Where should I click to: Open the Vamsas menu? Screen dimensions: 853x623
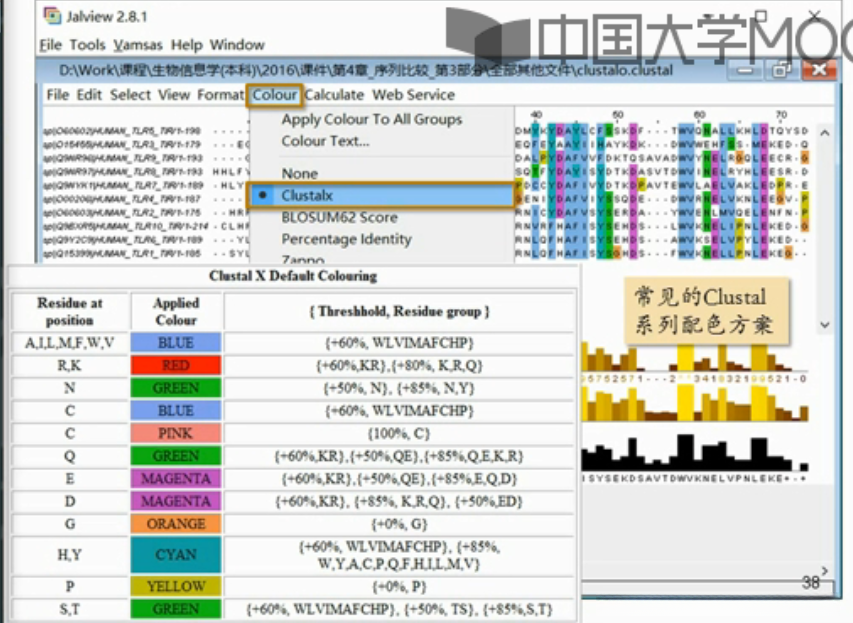[138, 45]
